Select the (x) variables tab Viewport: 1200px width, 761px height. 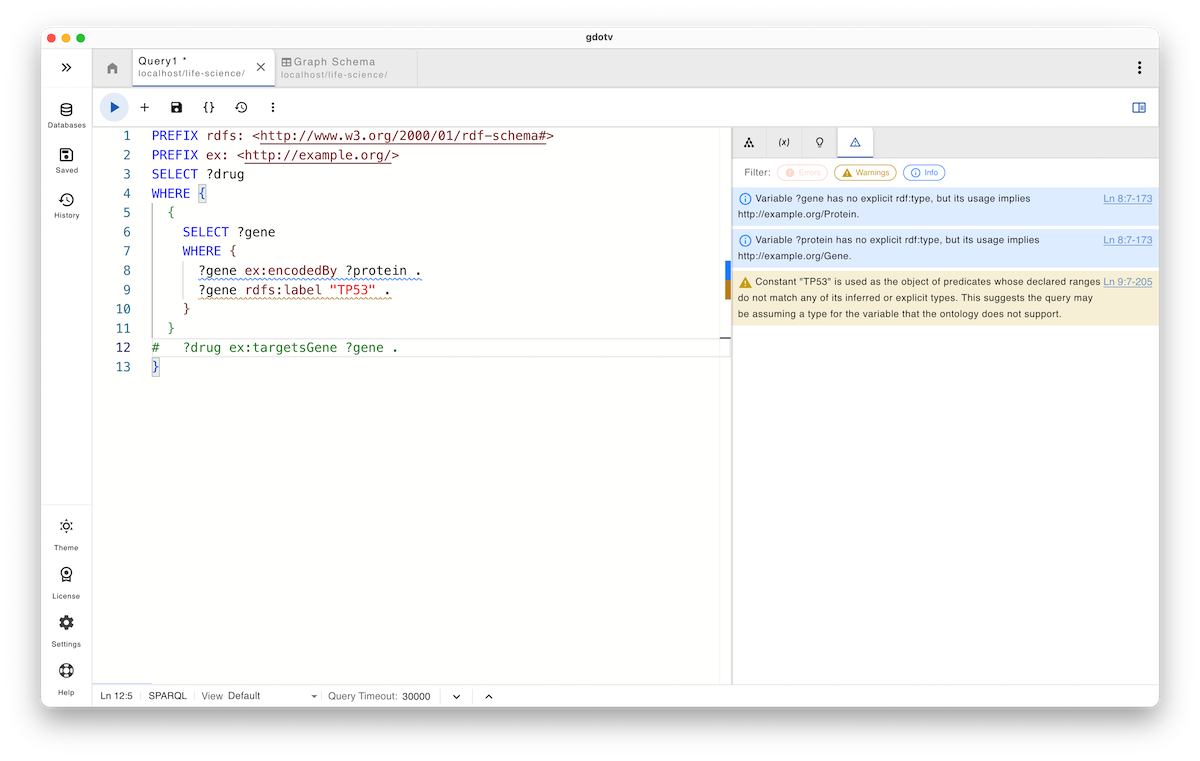pyautogui.click(x=784, y=142)
